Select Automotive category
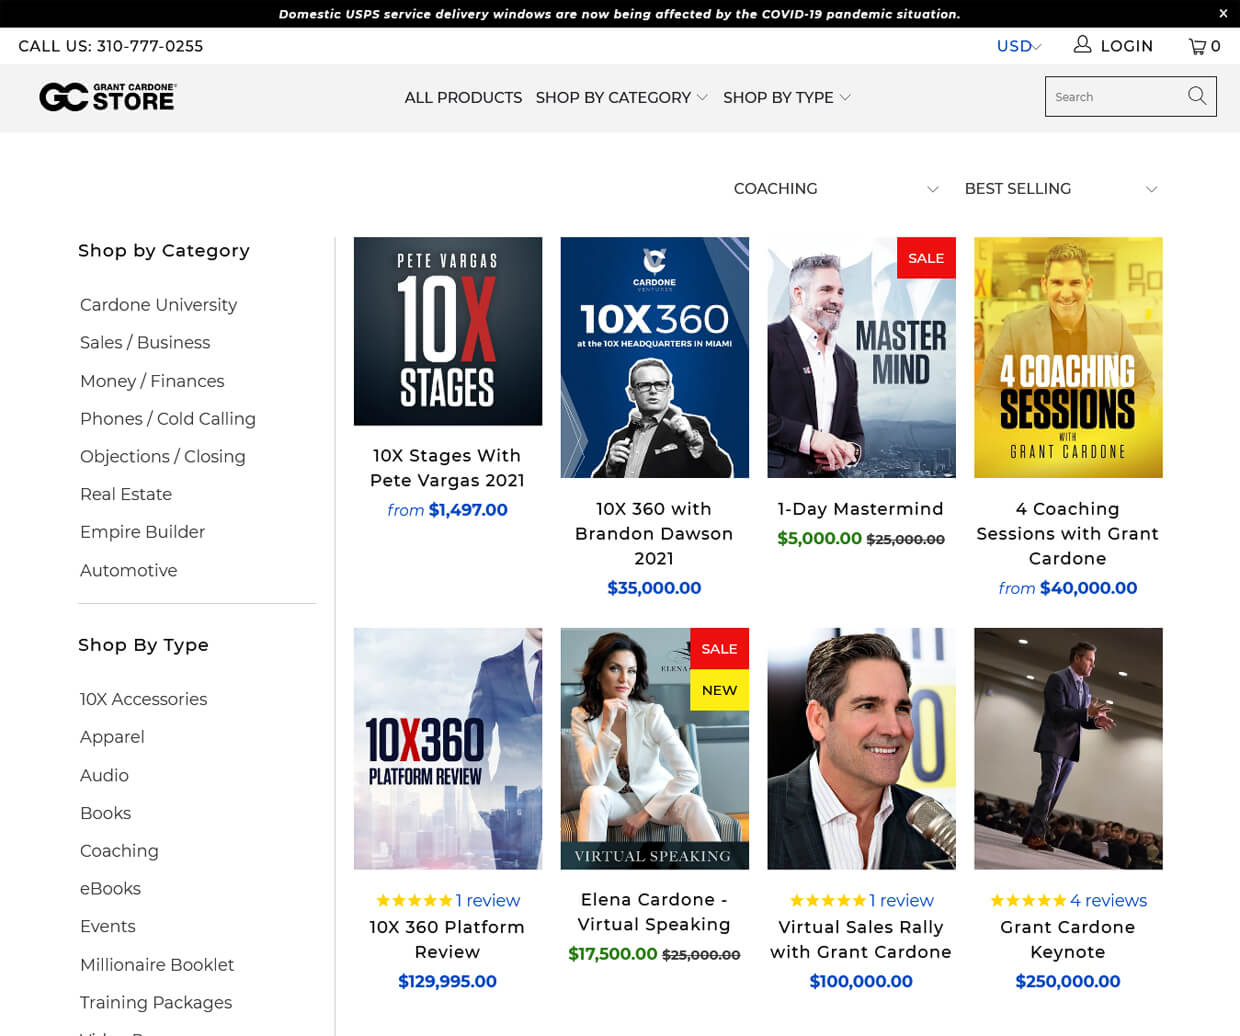The width and height of the screenshot is (1240, 1036). [128, 570]
